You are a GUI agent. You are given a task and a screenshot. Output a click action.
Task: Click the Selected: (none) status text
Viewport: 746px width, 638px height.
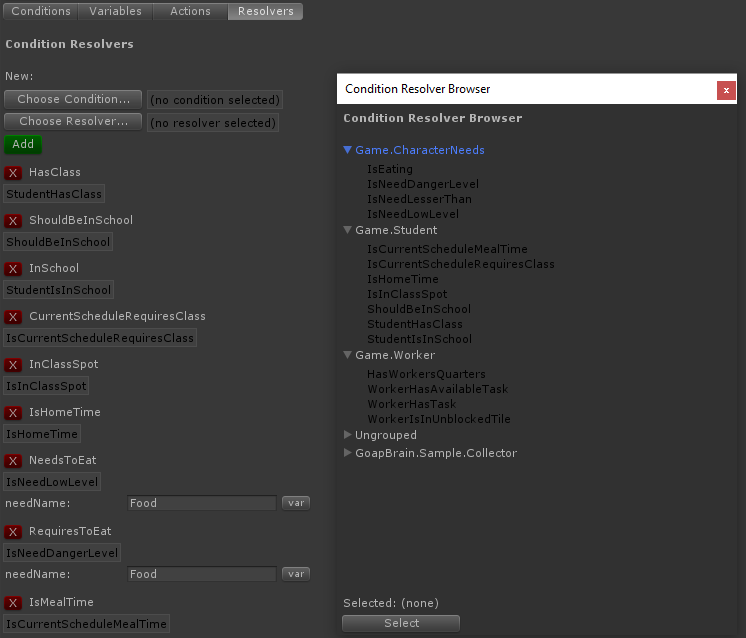[x=391, y=603]
